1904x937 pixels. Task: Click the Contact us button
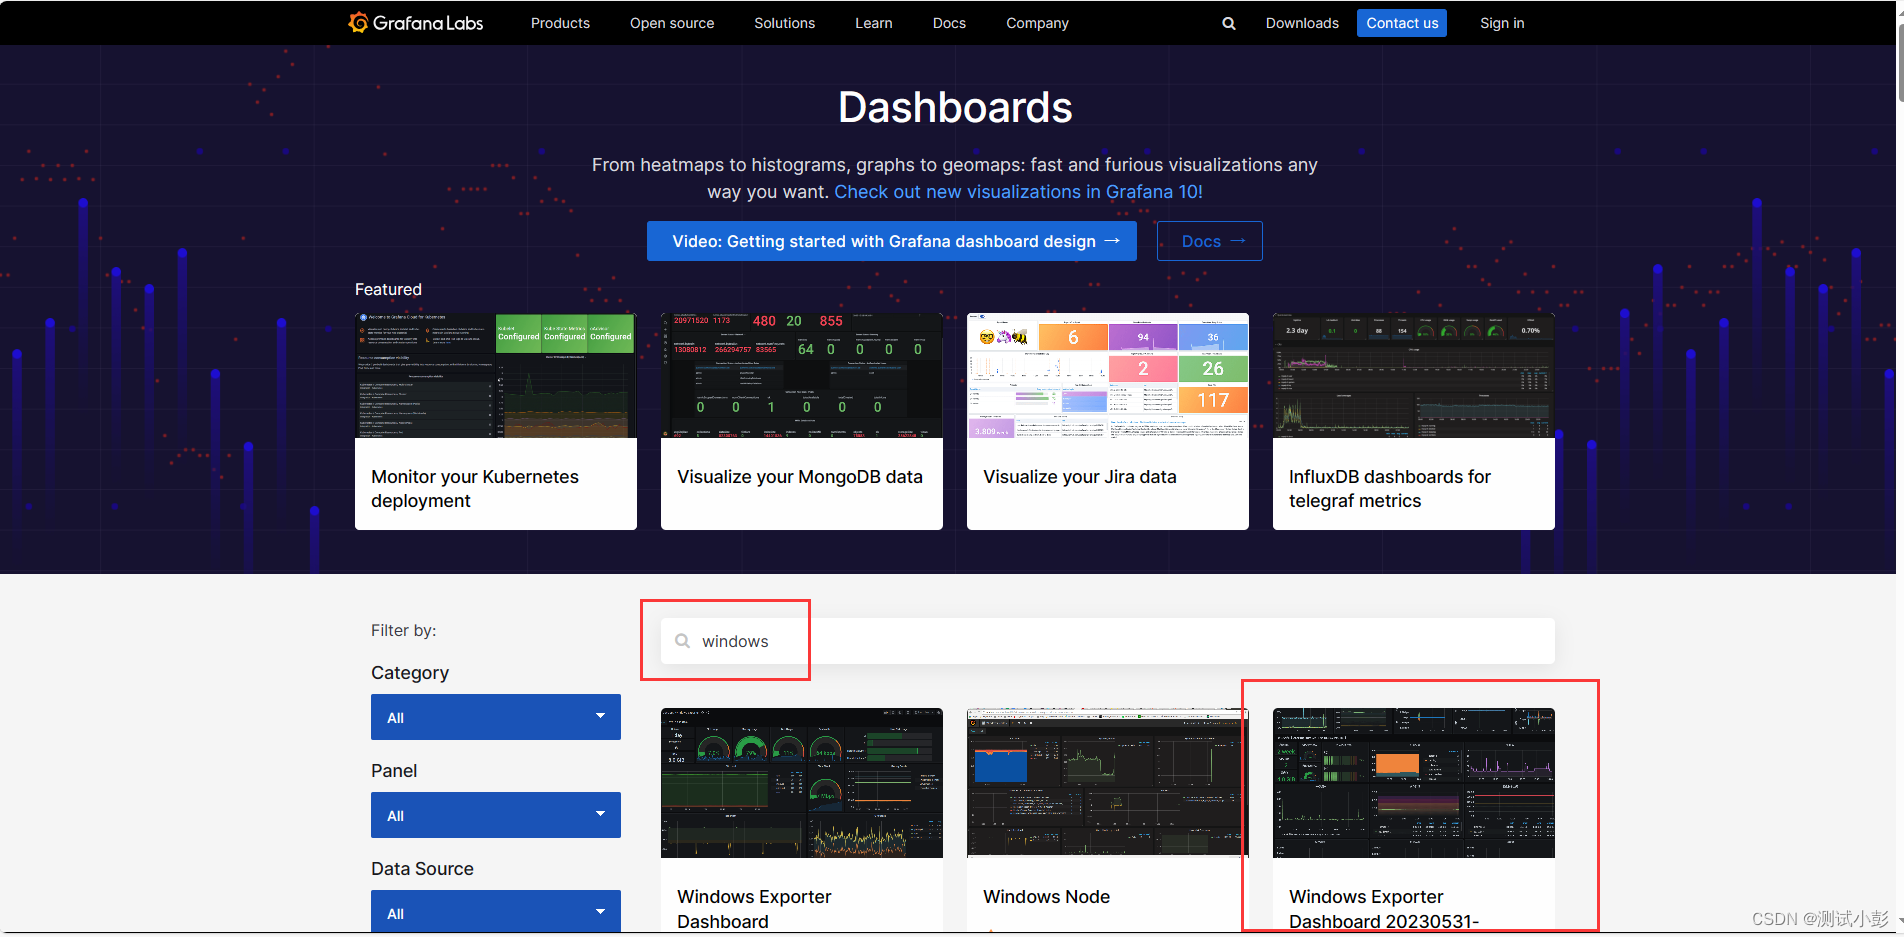coord(1402,23)
